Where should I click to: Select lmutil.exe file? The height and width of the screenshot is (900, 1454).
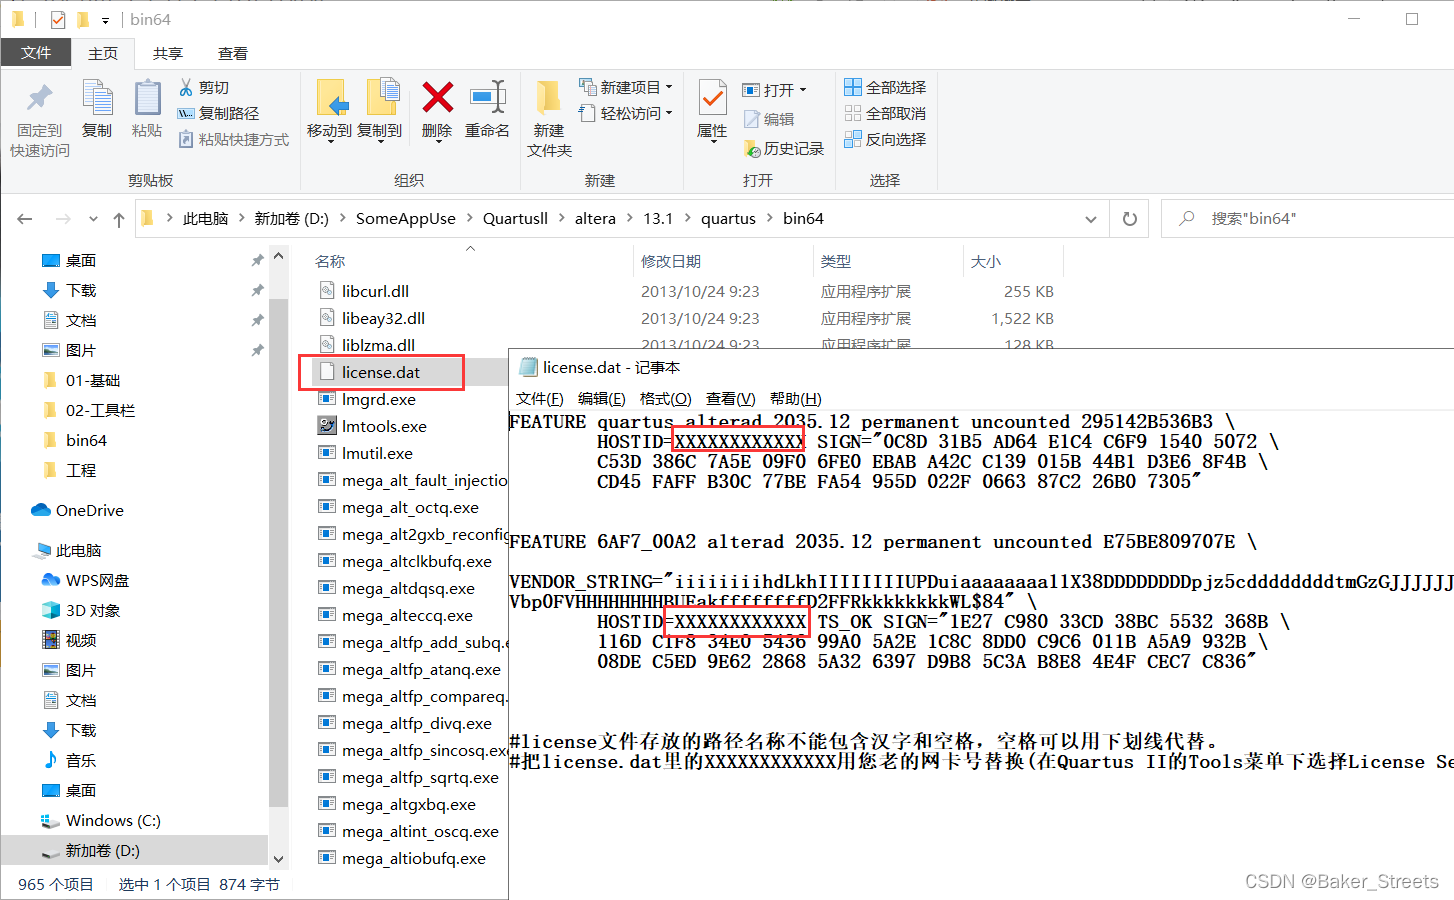[377, 454]
